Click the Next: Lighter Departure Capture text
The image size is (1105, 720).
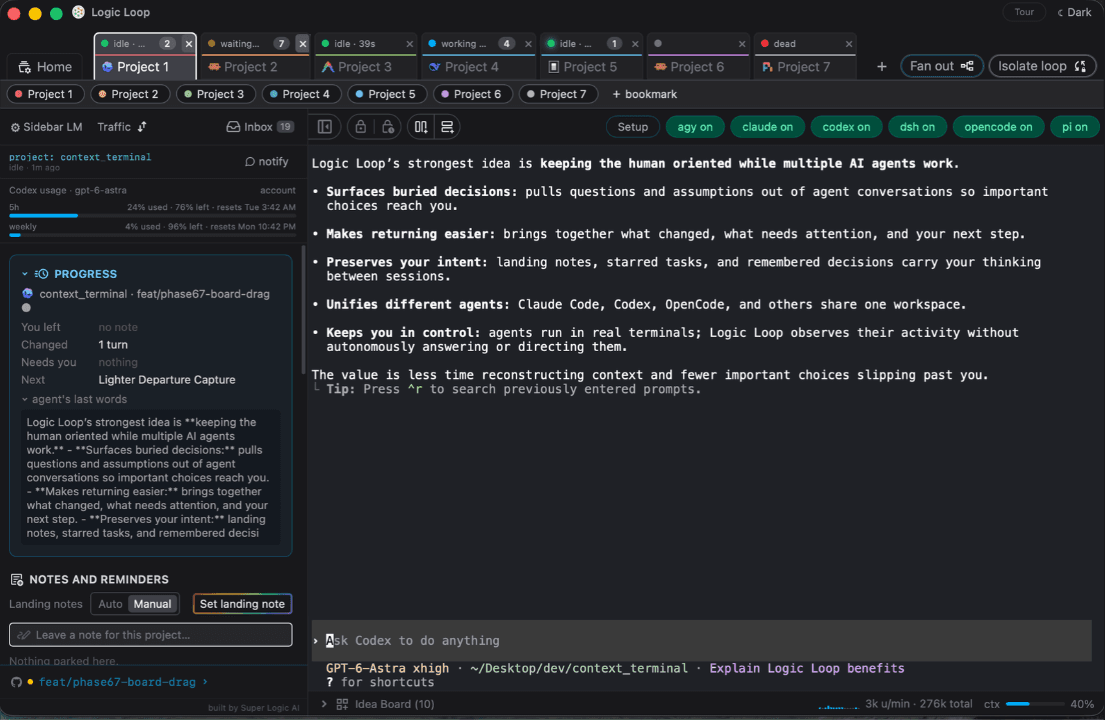pyautogui.click(x=166, y=380)
